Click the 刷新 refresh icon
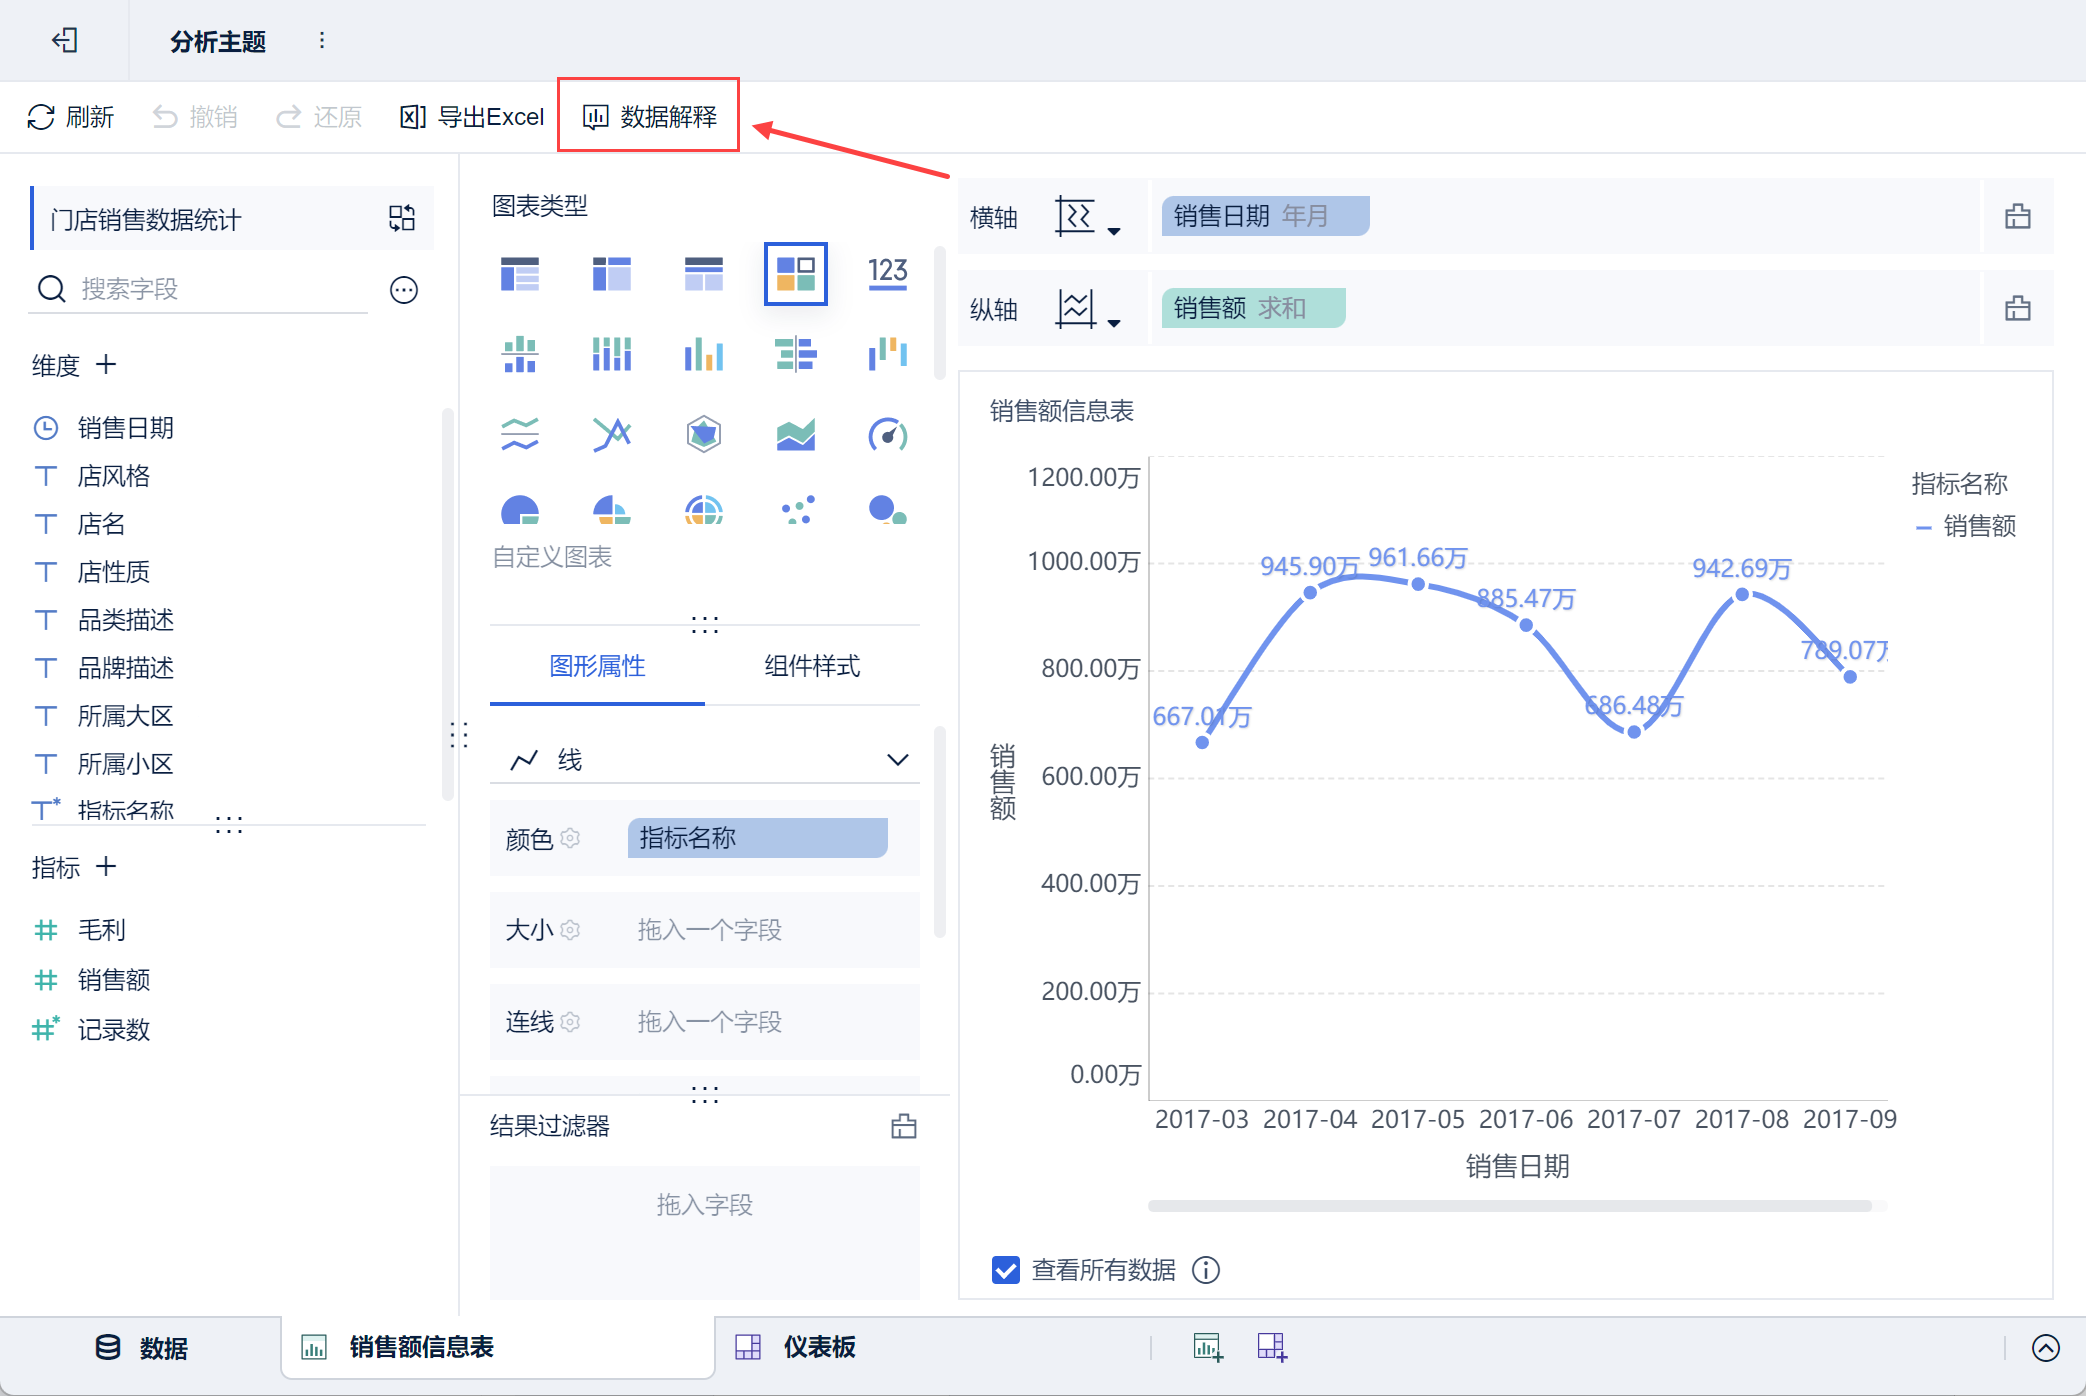The width and height of the screenshot is (2086, 1396). [41, 117]
